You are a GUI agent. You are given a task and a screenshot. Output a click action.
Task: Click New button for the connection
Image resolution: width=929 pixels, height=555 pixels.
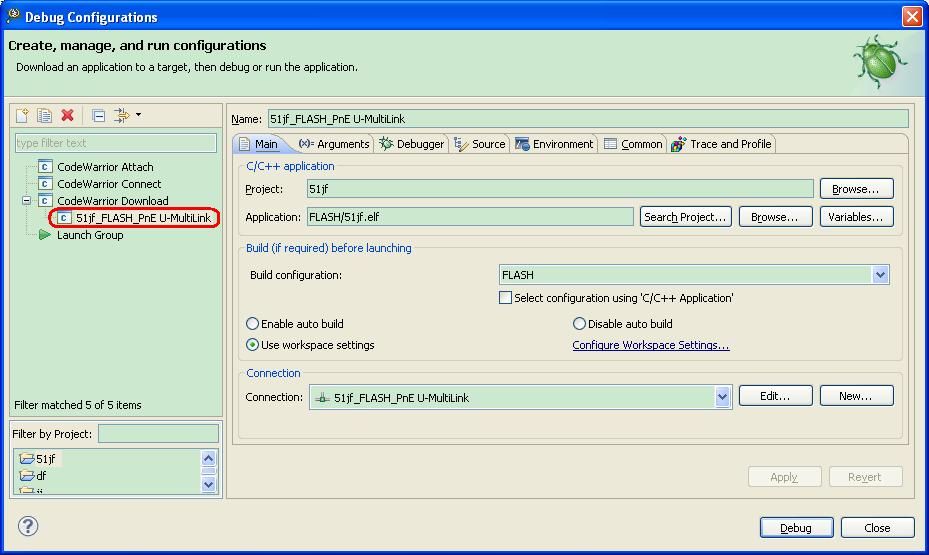point(856,396)
